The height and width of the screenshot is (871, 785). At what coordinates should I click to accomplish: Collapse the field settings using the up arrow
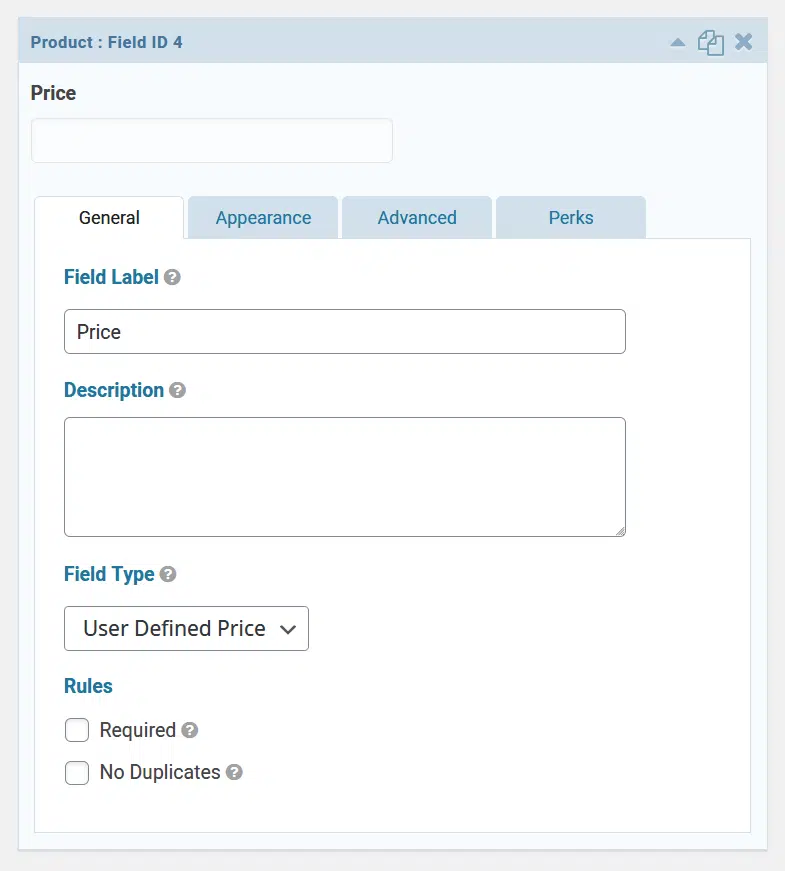coord(677,43)
